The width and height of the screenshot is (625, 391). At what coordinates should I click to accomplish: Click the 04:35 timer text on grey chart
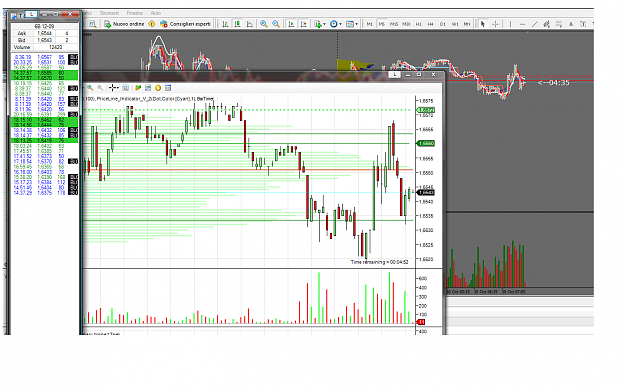click(x=554, y=83)
